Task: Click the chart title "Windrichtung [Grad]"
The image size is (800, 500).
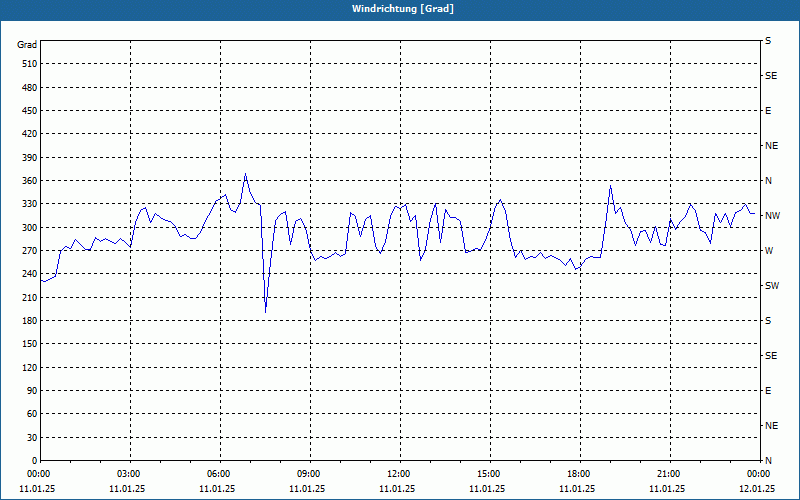Action: (403, 9)
